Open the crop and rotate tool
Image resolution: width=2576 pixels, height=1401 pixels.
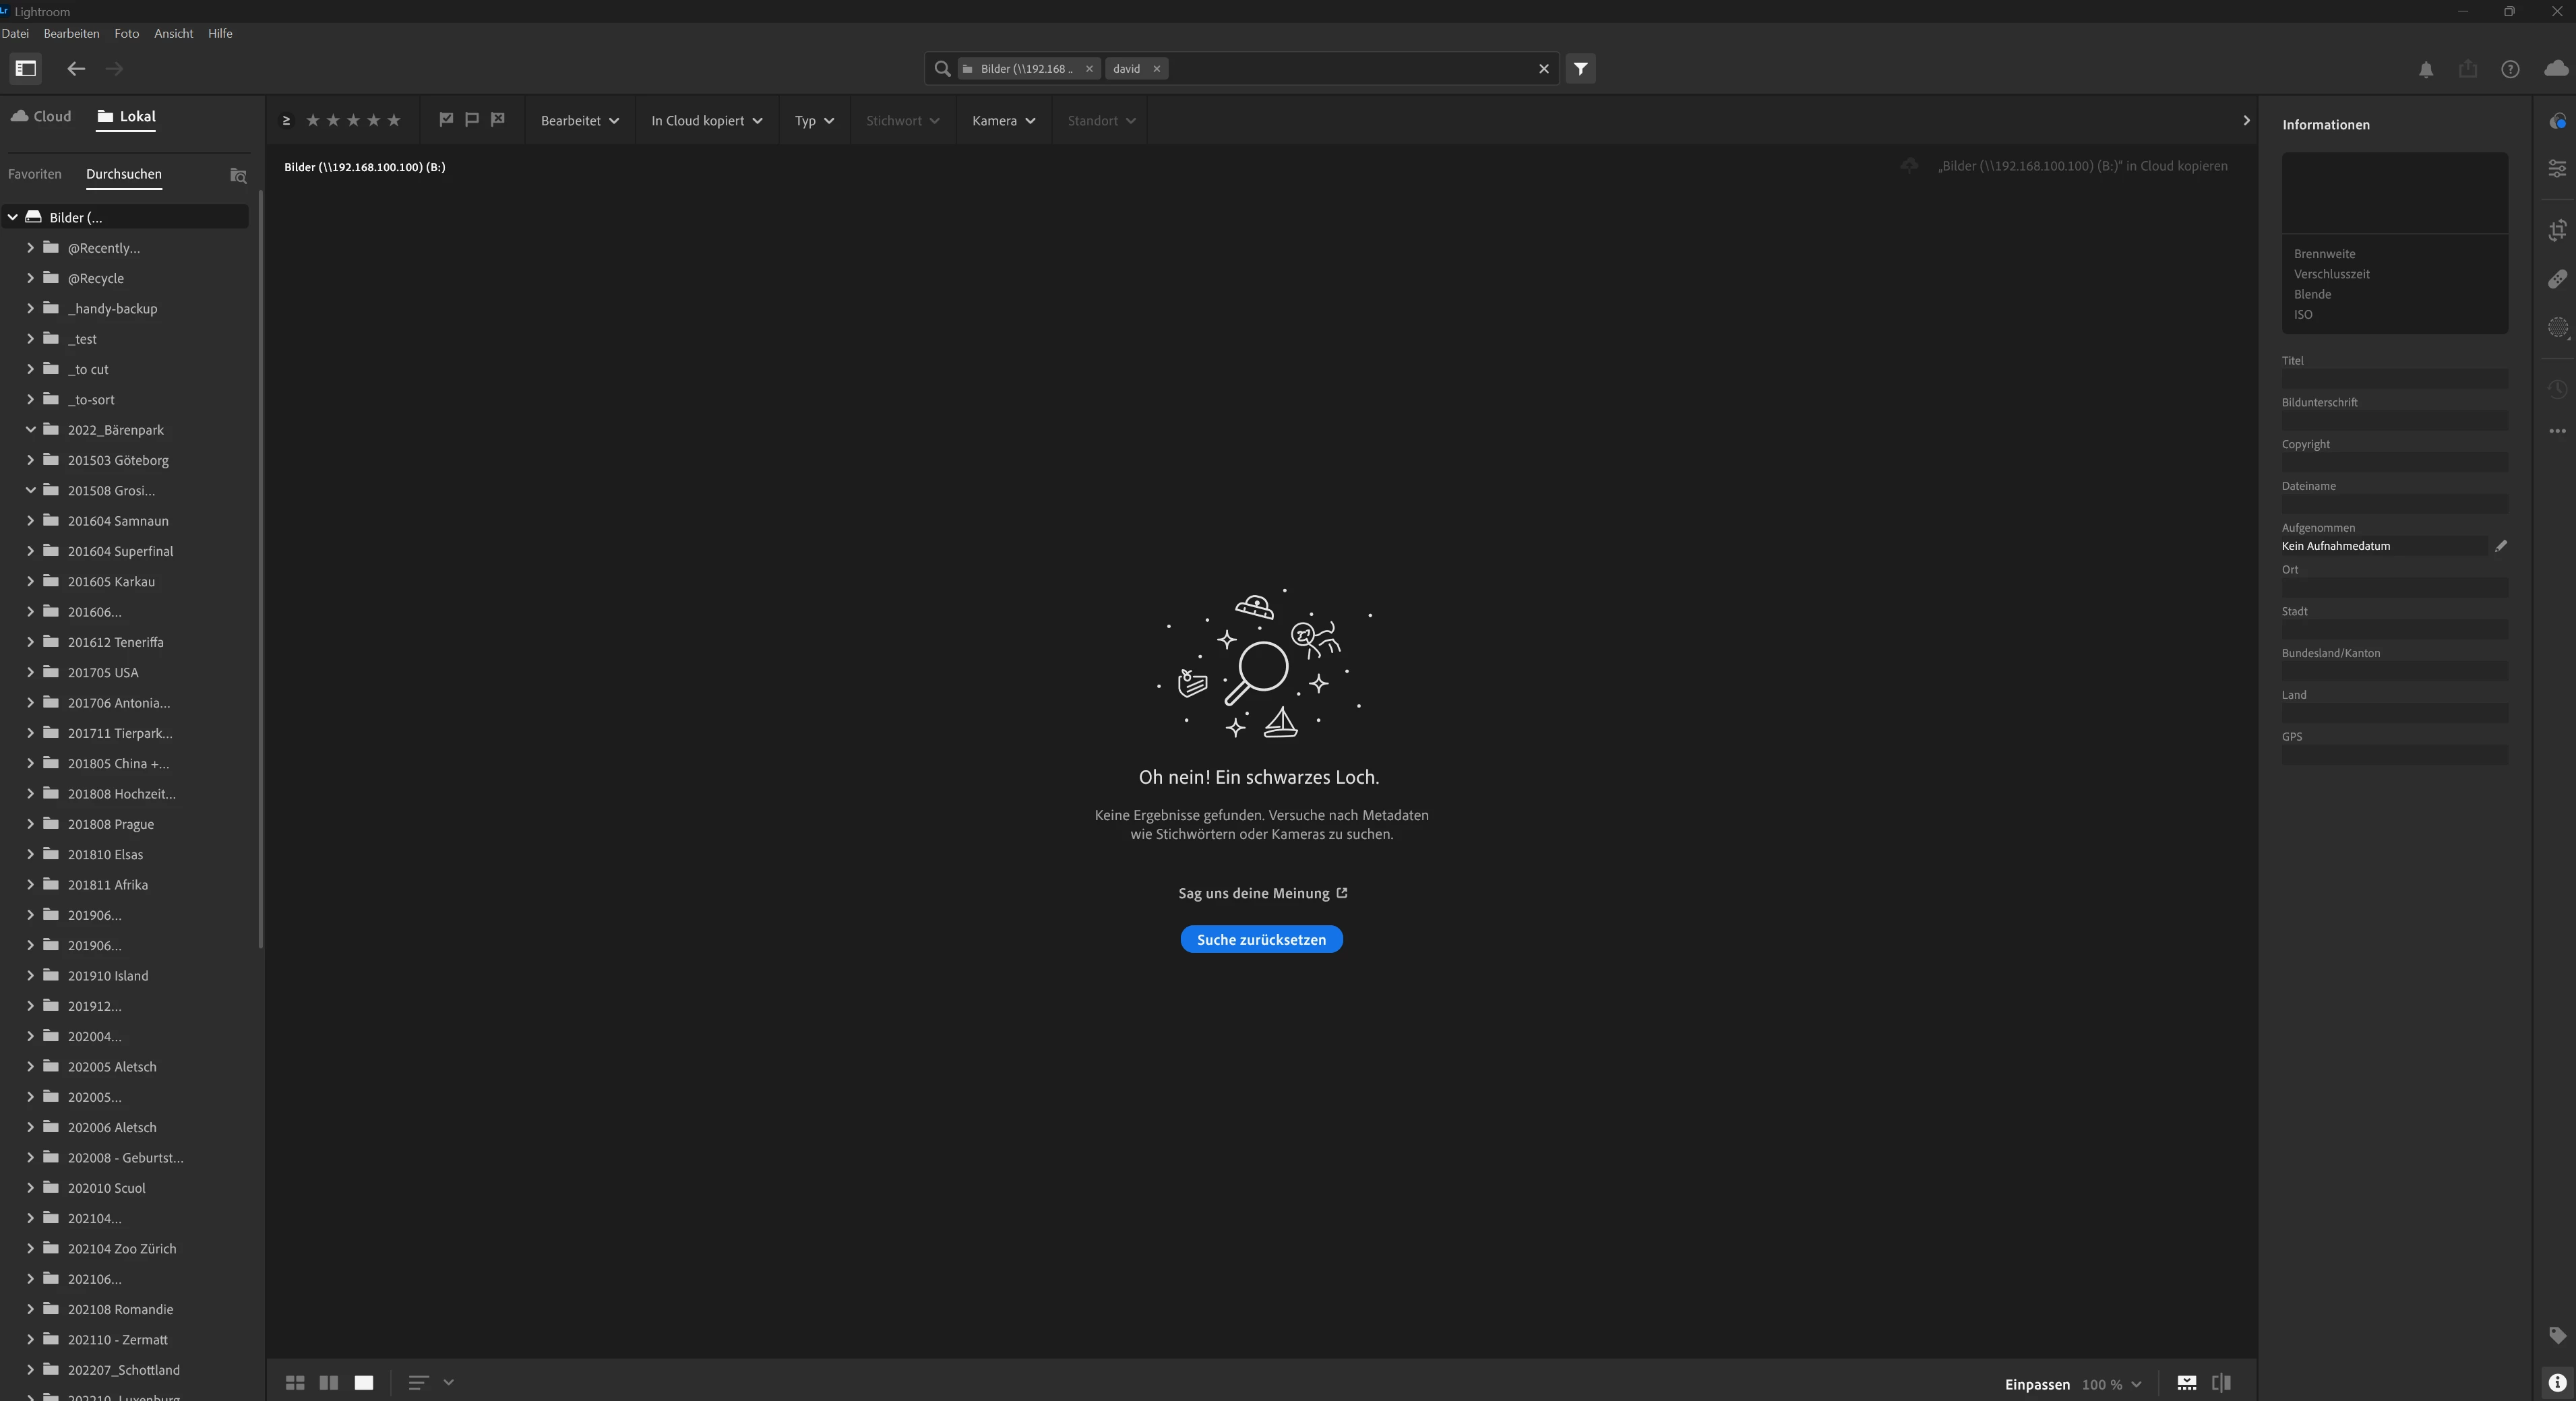click(2557, 231)
